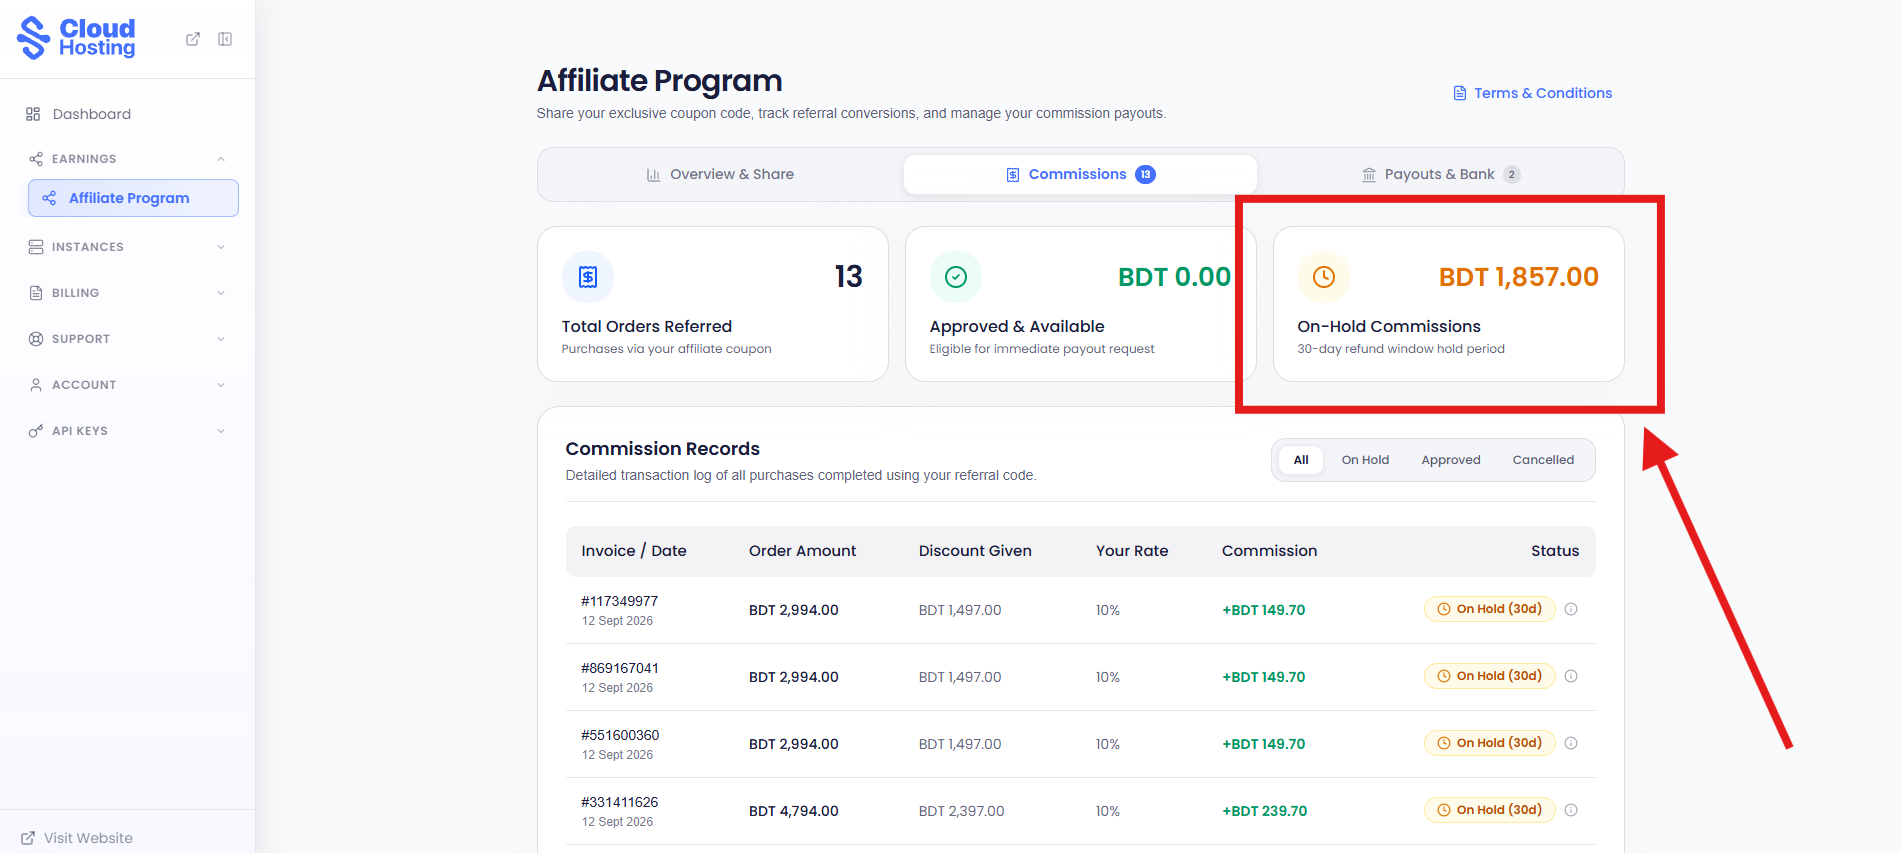
Task: Click invoice number #331411626
Action: click(x=620, y=802)
